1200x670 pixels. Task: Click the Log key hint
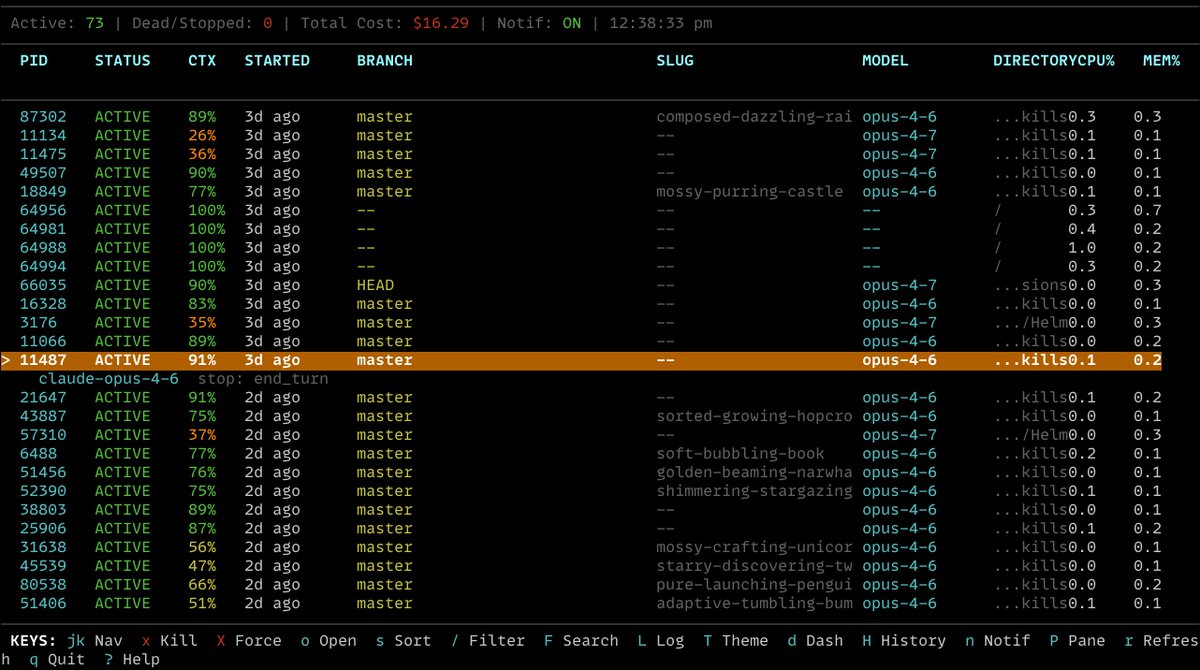click(661, 640)
